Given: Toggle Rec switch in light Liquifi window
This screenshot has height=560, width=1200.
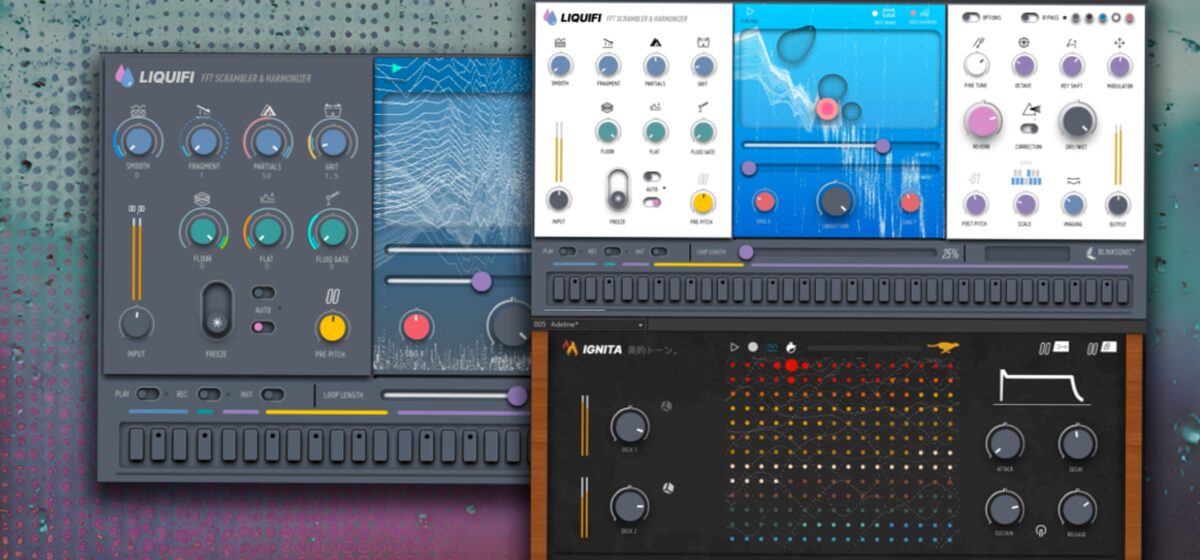Looking at the screenshot, I should pyautogui.click(x=612, y=252).
